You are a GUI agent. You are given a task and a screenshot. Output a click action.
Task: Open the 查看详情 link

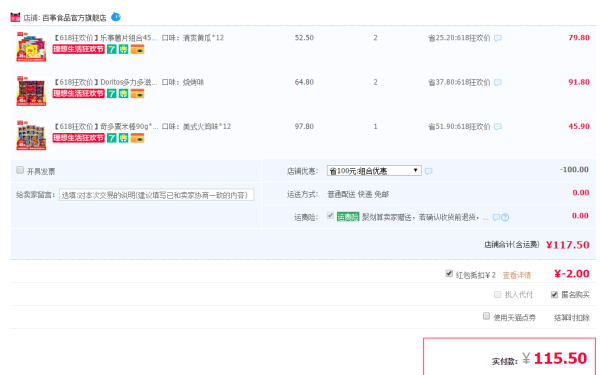(x=517, y=275)
